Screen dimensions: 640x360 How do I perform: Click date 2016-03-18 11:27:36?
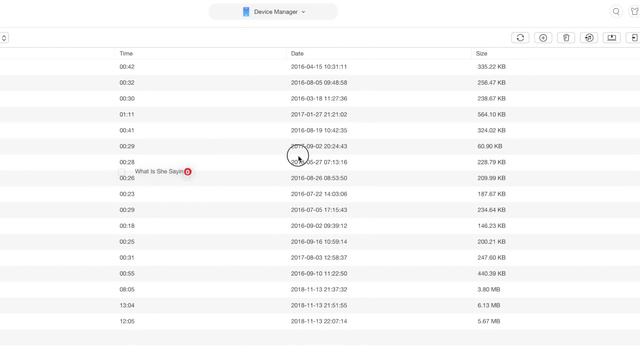[319, 98]
